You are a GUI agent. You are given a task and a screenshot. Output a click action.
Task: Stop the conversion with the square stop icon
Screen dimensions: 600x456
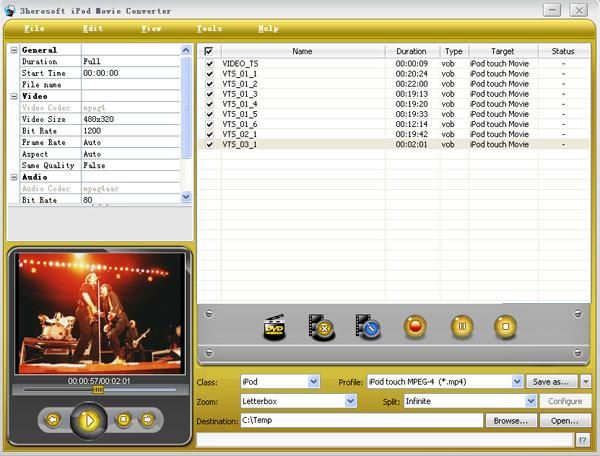[506, 327]
